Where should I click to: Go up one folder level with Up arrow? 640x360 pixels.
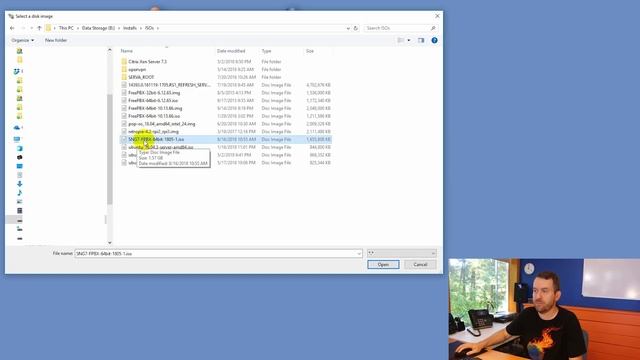coord(39,28)
